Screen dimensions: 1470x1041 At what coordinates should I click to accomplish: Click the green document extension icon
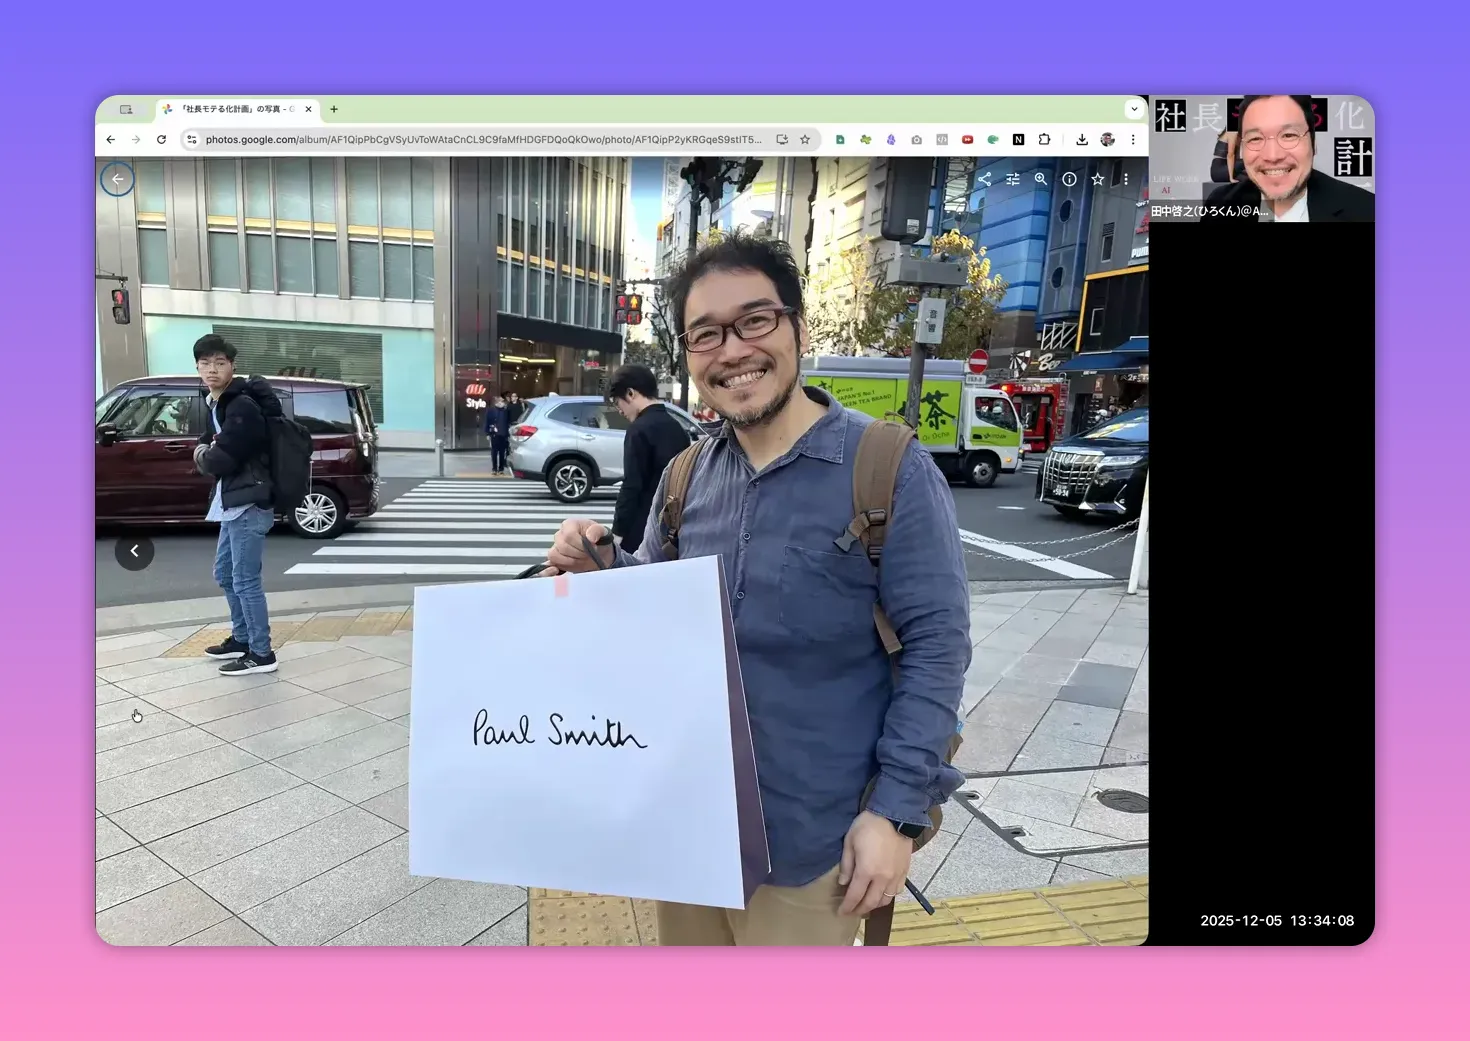tap(840, 139)
